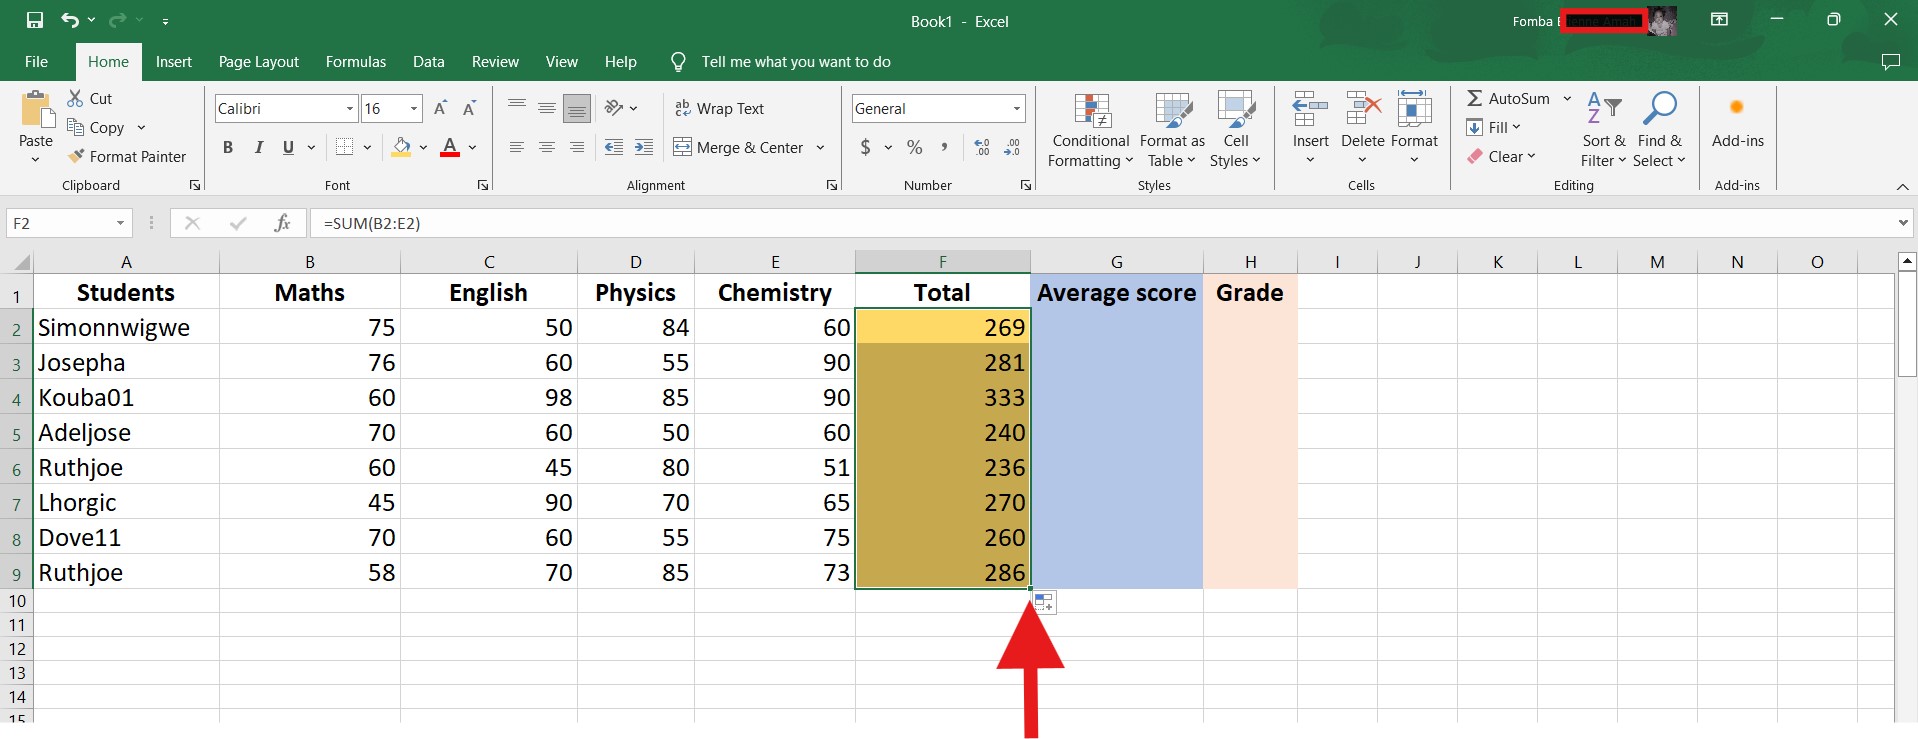
Task: Click the Format Painter brush icon
Action: click(76, 157)
